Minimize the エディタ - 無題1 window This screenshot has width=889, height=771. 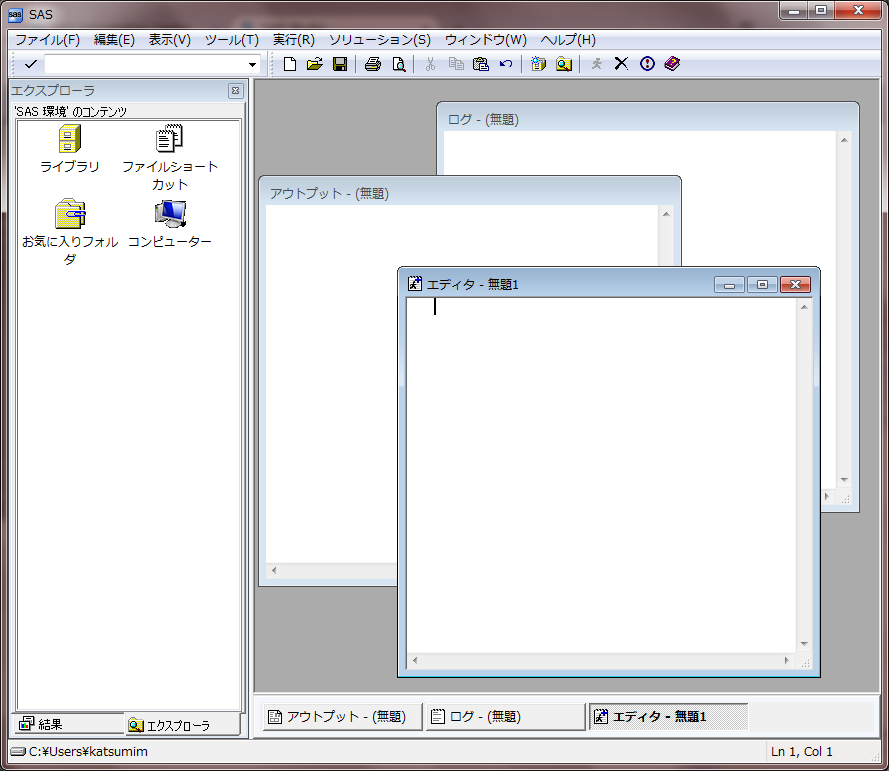pos(729,285)
